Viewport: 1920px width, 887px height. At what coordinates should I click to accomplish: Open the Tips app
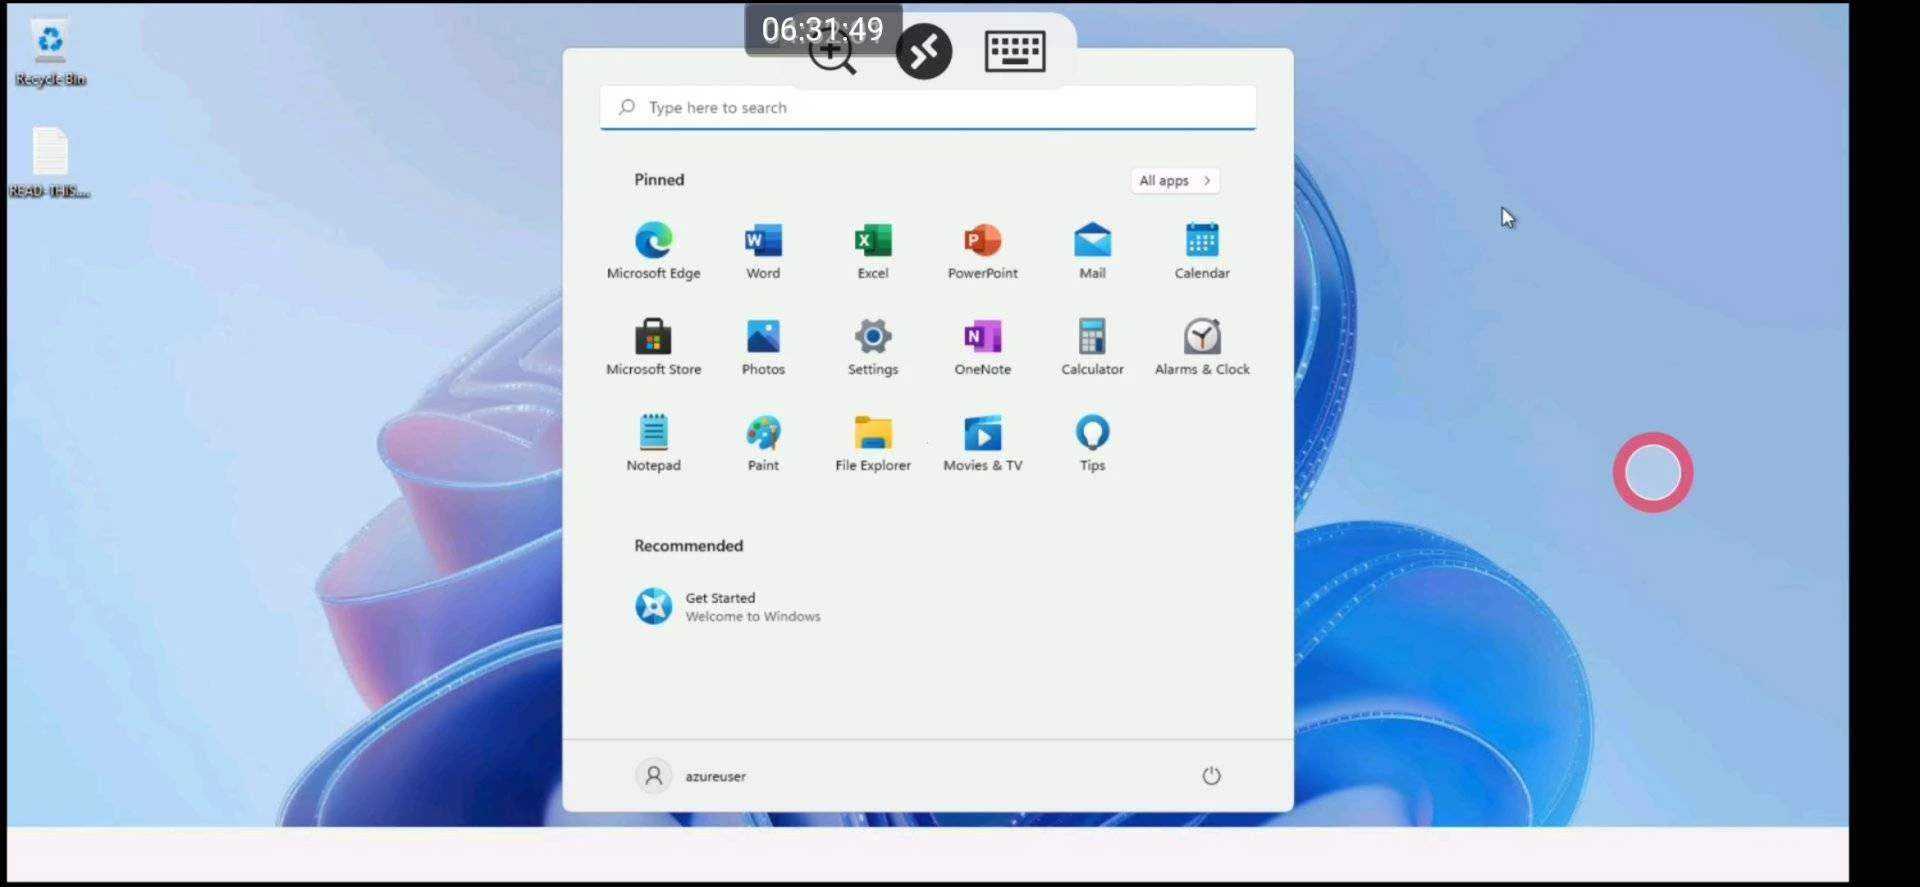click(x=1092, y=442)
